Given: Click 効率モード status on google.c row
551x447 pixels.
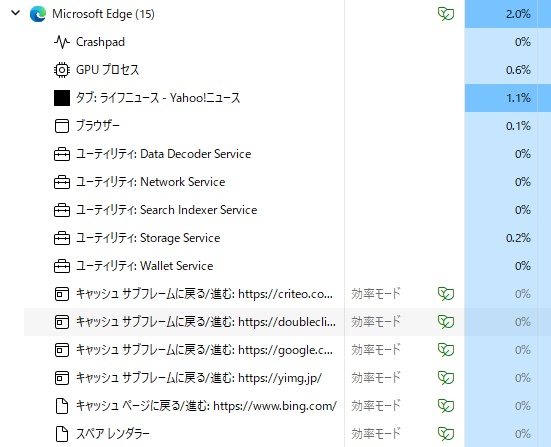Looking at the screenshot, I should click(x=376, y=350).
